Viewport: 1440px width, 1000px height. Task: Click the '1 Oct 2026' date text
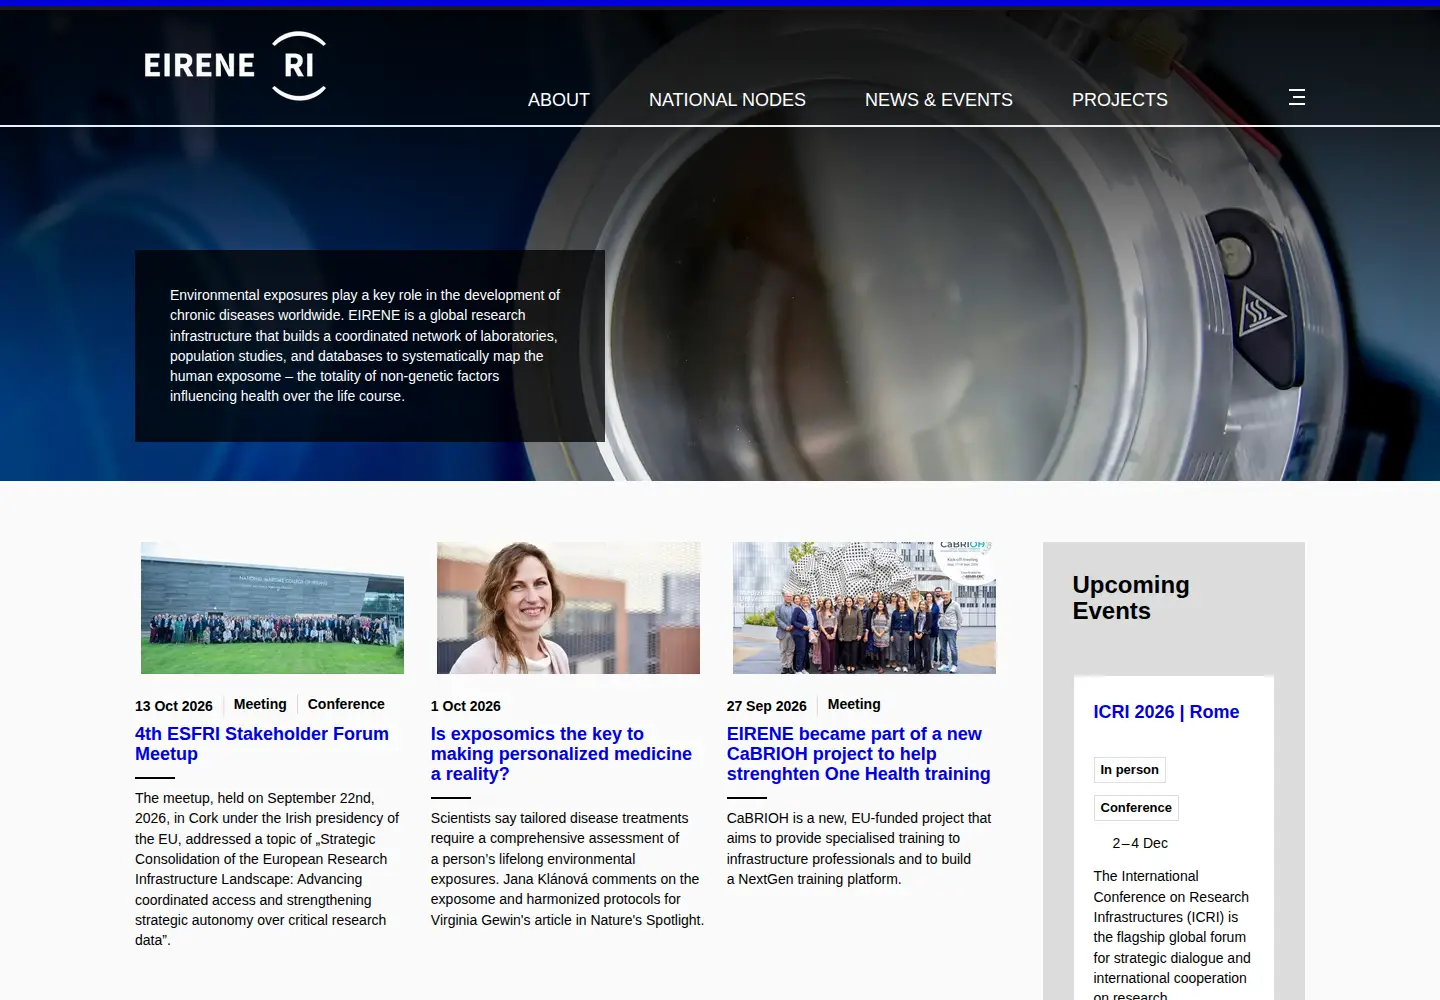466,706
